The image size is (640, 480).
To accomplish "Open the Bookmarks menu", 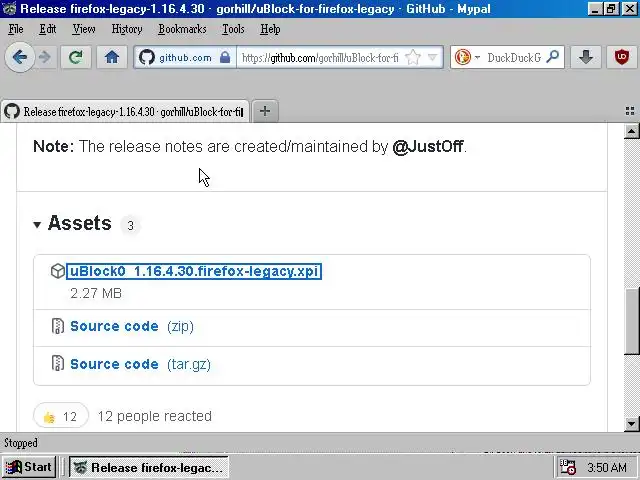I will tap(182, 29).
